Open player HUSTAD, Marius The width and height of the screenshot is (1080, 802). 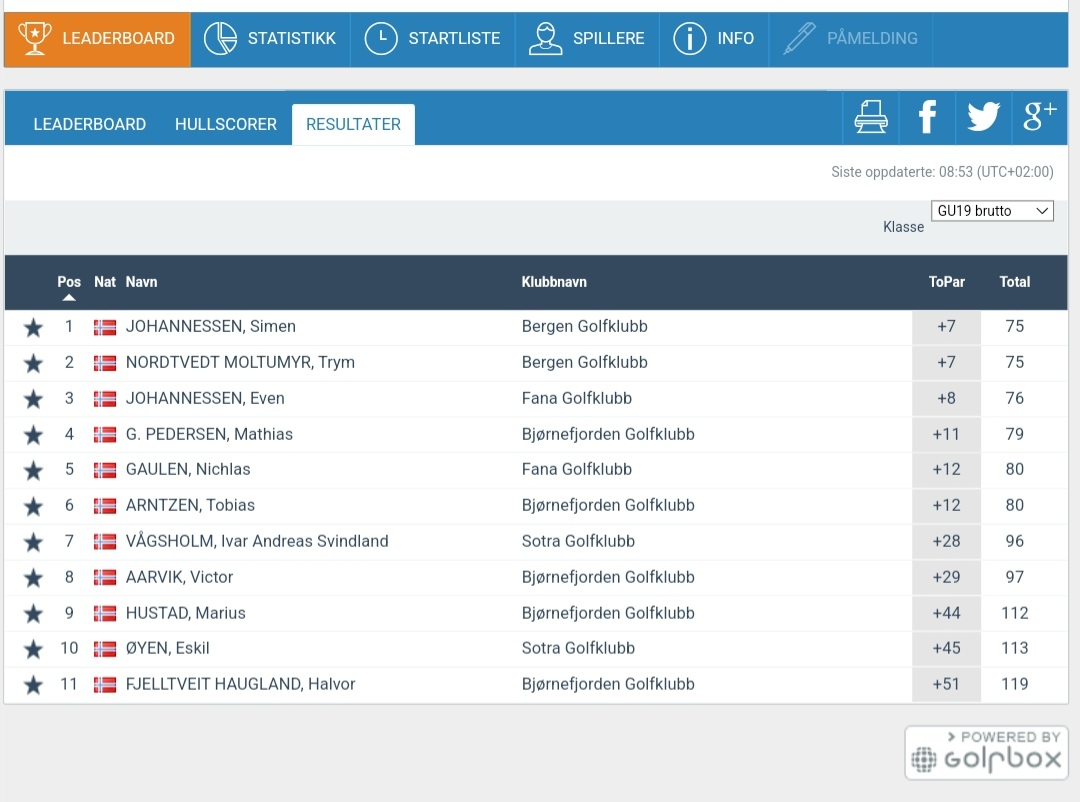pyautogui.click(x=185, y=613)
